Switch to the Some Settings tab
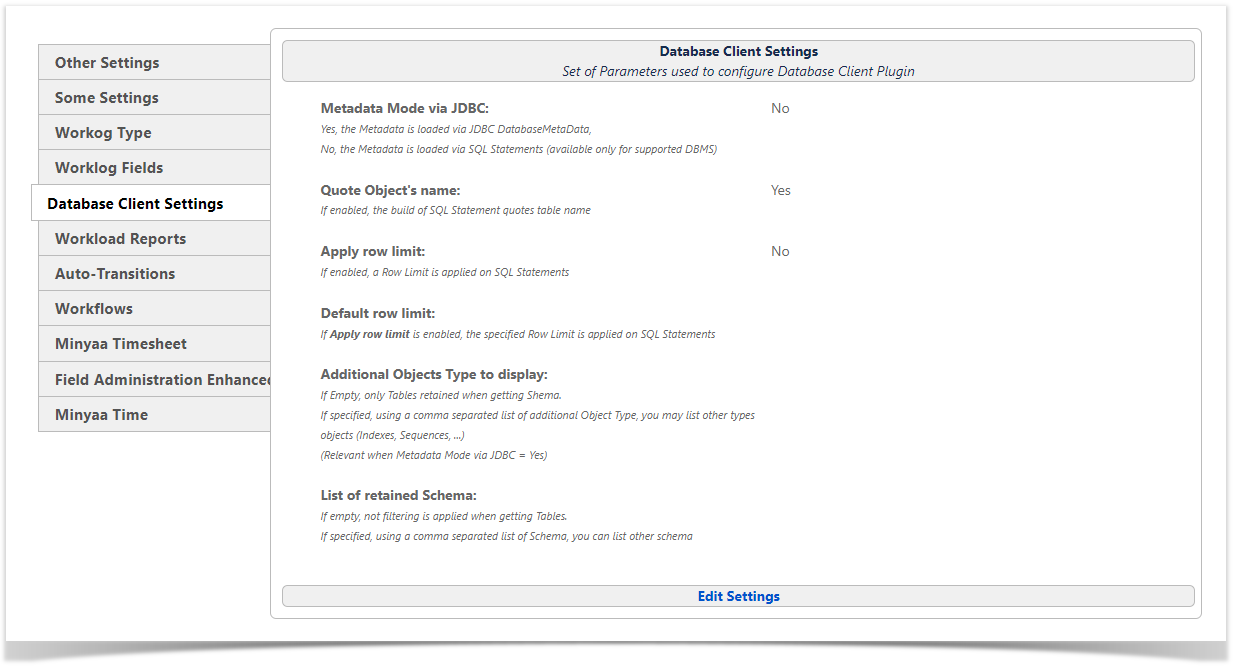 pos(107,98)
